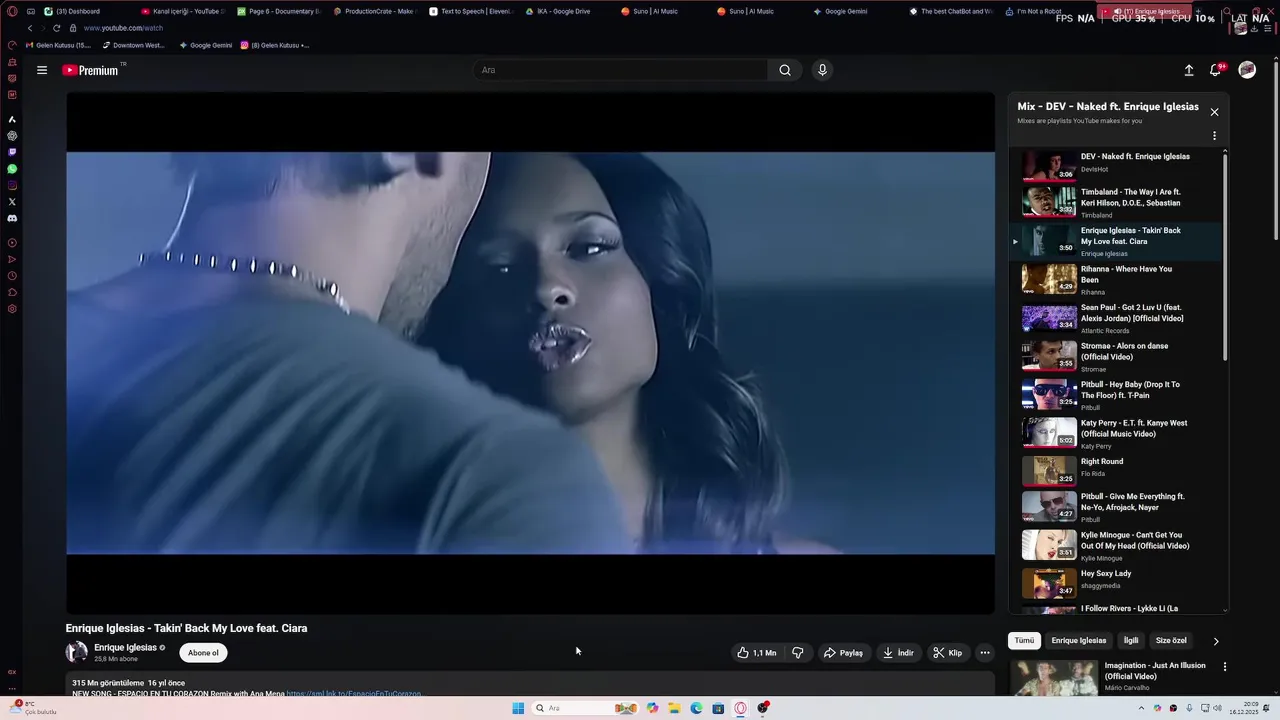This screenshot has height=720, width=1280.
Task: Click the browser address bar URL
Action: (123, 28)
